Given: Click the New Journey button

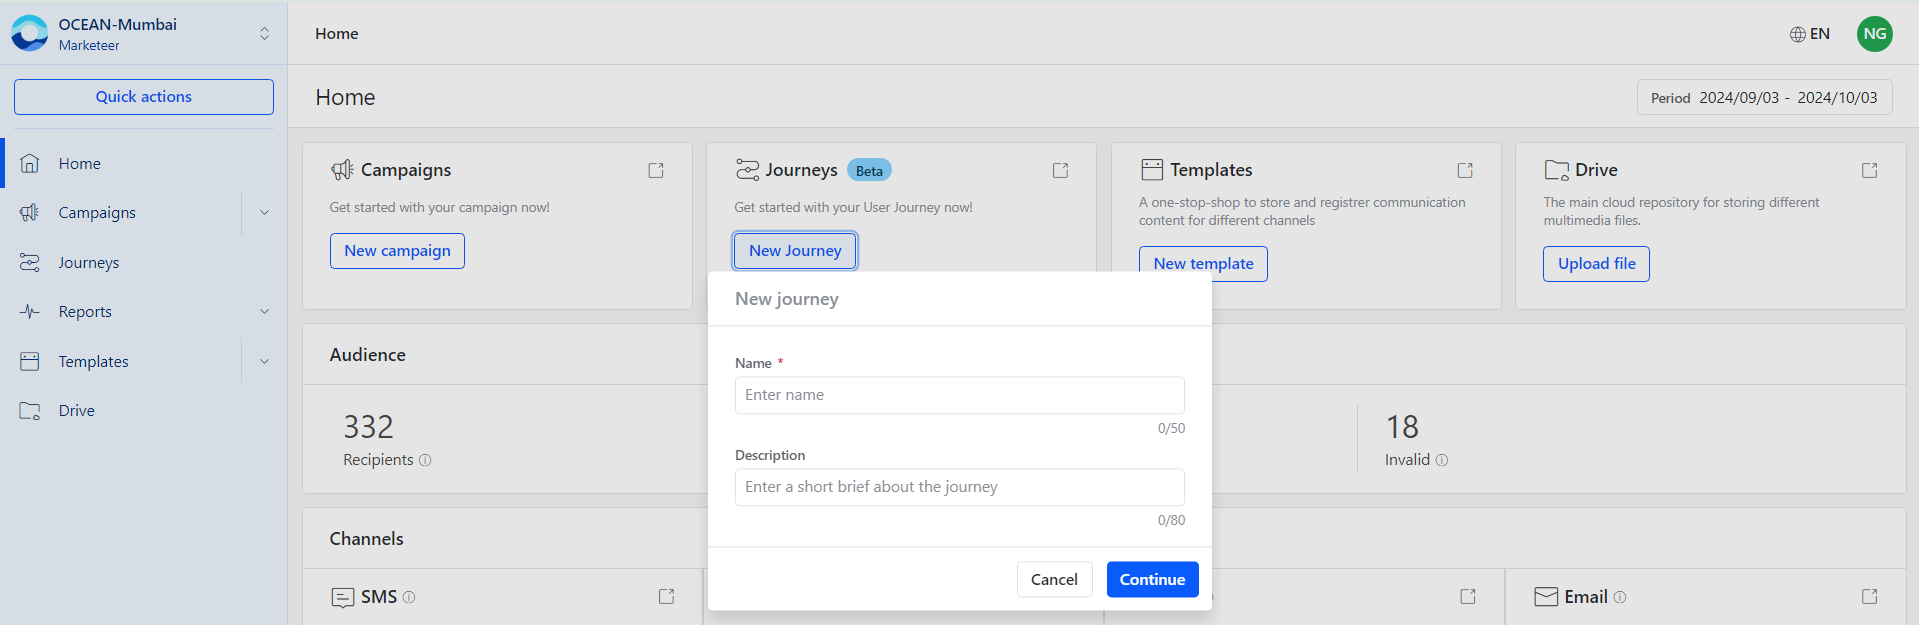Looking at the screenshot, I should click(795, 251).
